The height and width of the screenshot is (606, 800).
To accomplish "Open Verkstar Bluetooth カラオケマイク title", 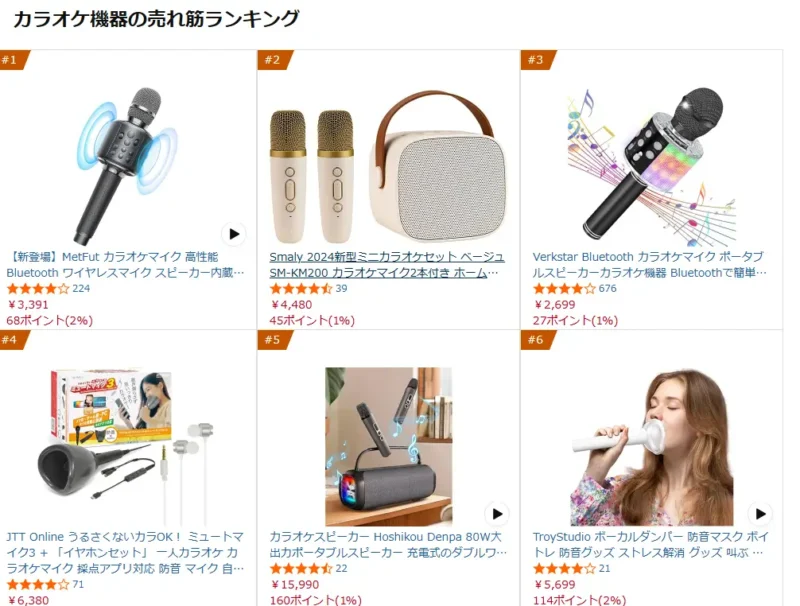I will pos(650,265).
